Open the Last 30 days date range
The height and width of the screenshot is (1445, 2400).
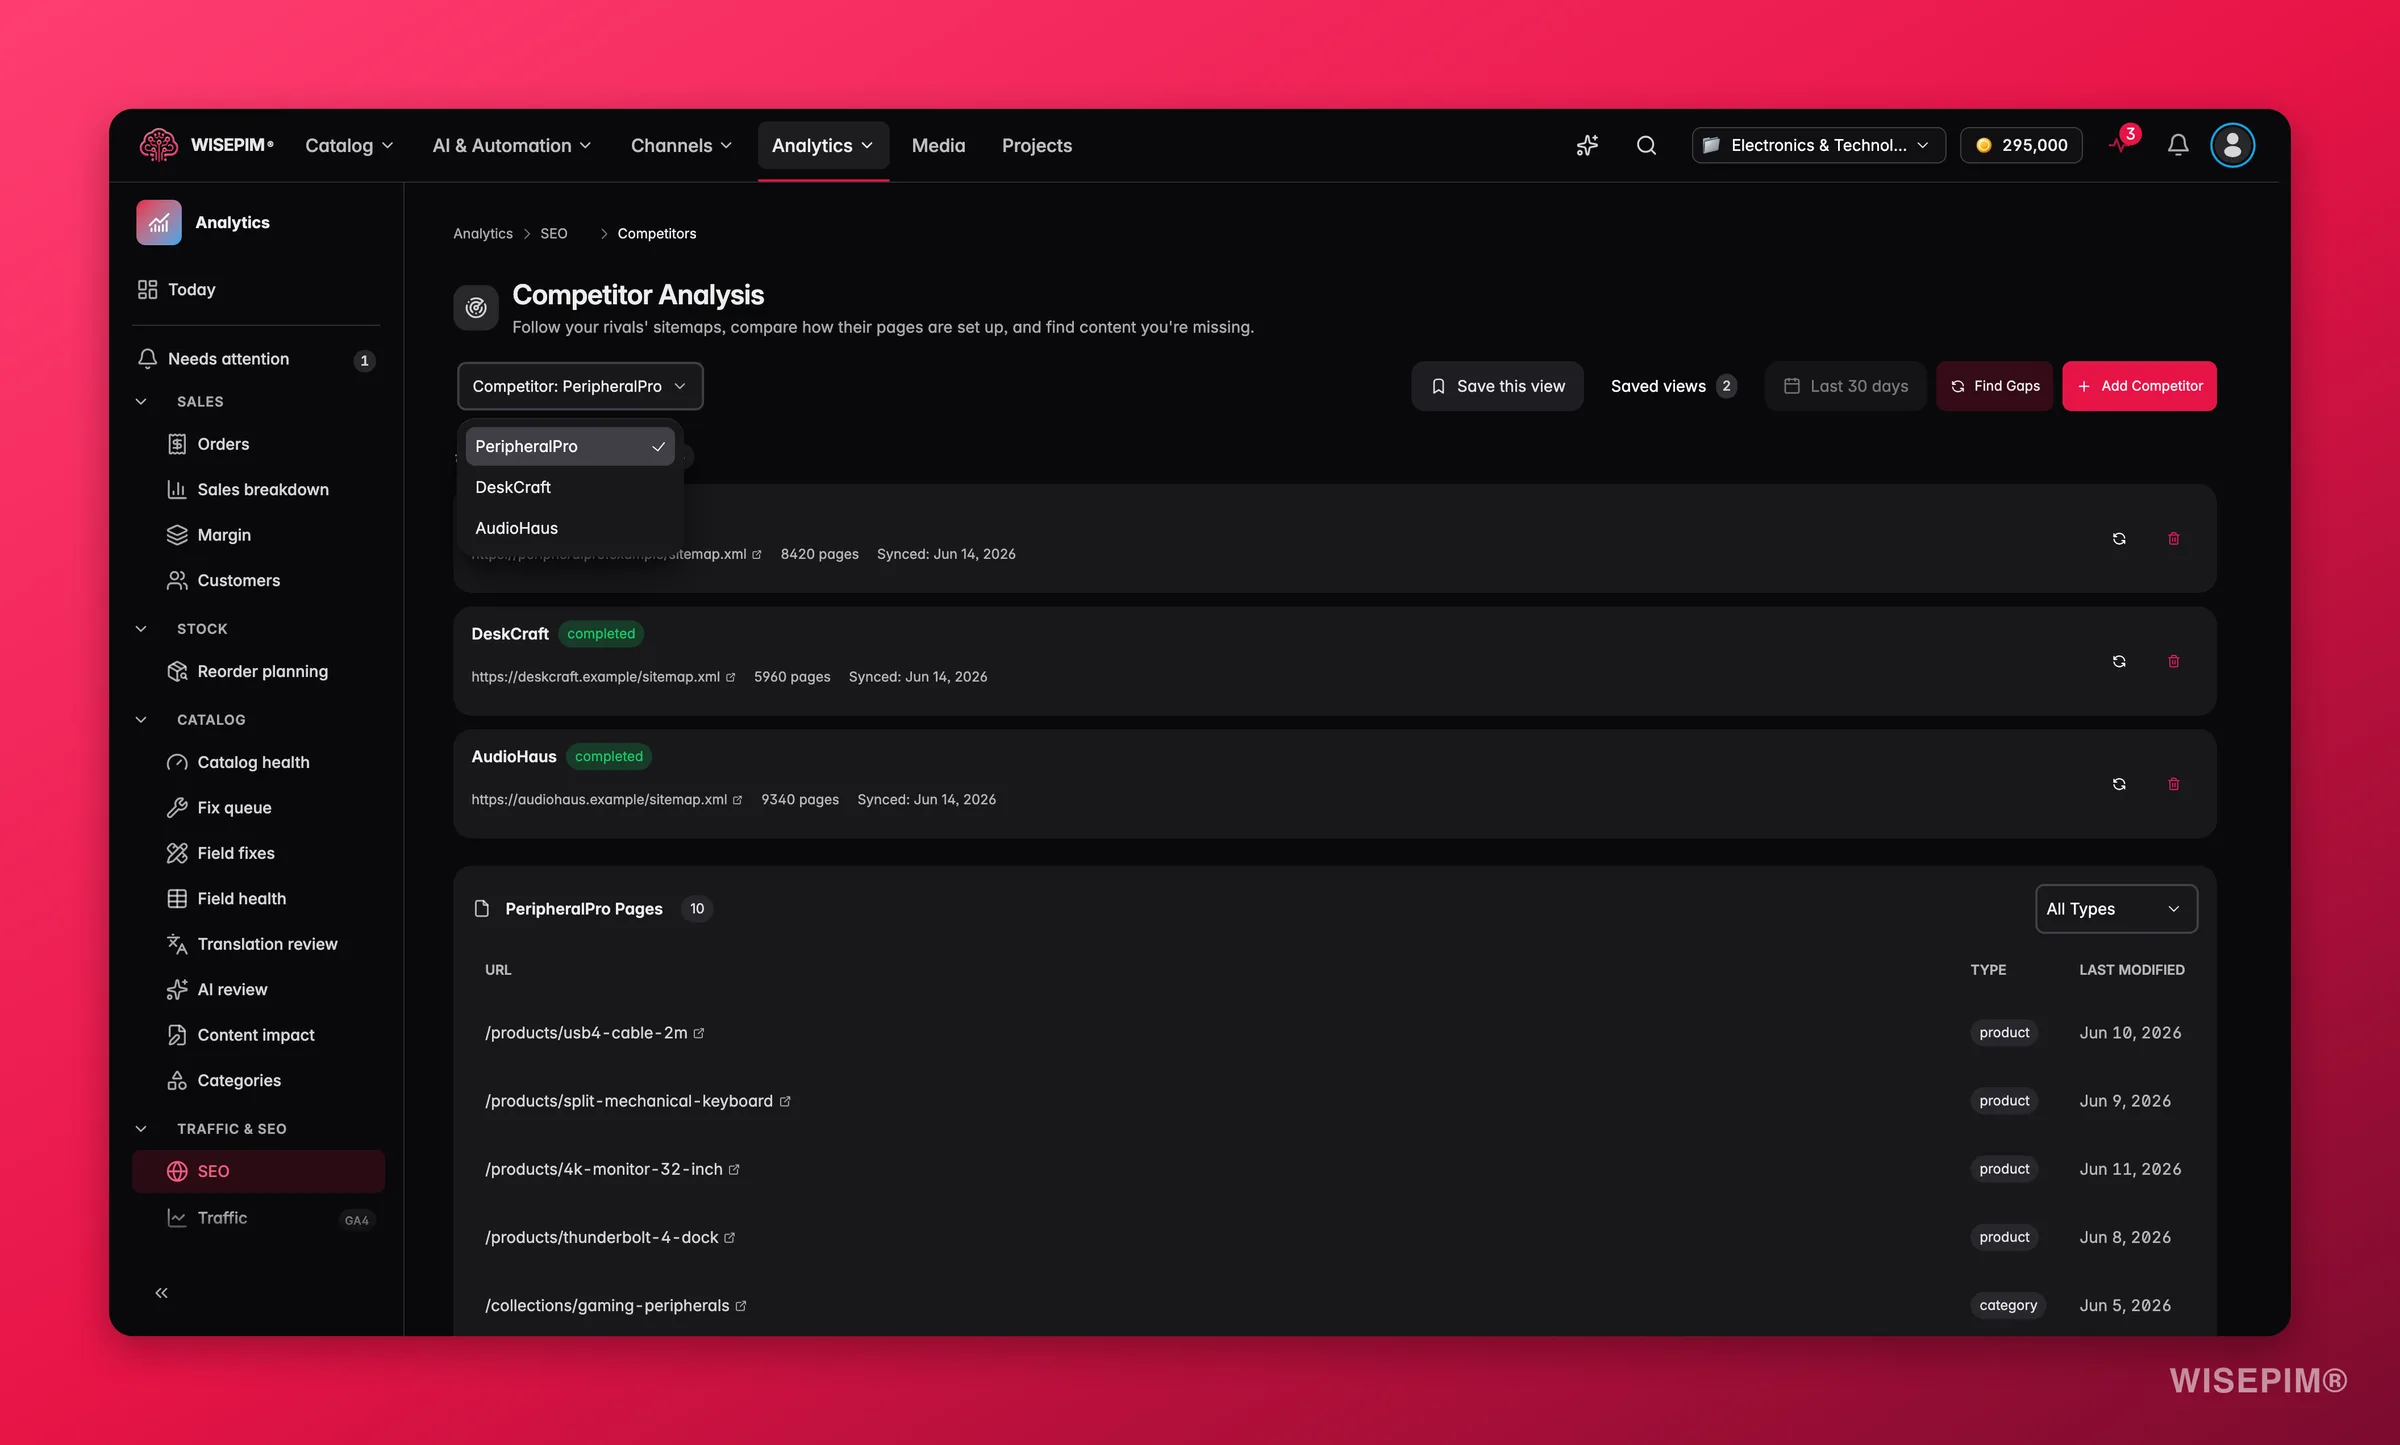(1845, 386)
